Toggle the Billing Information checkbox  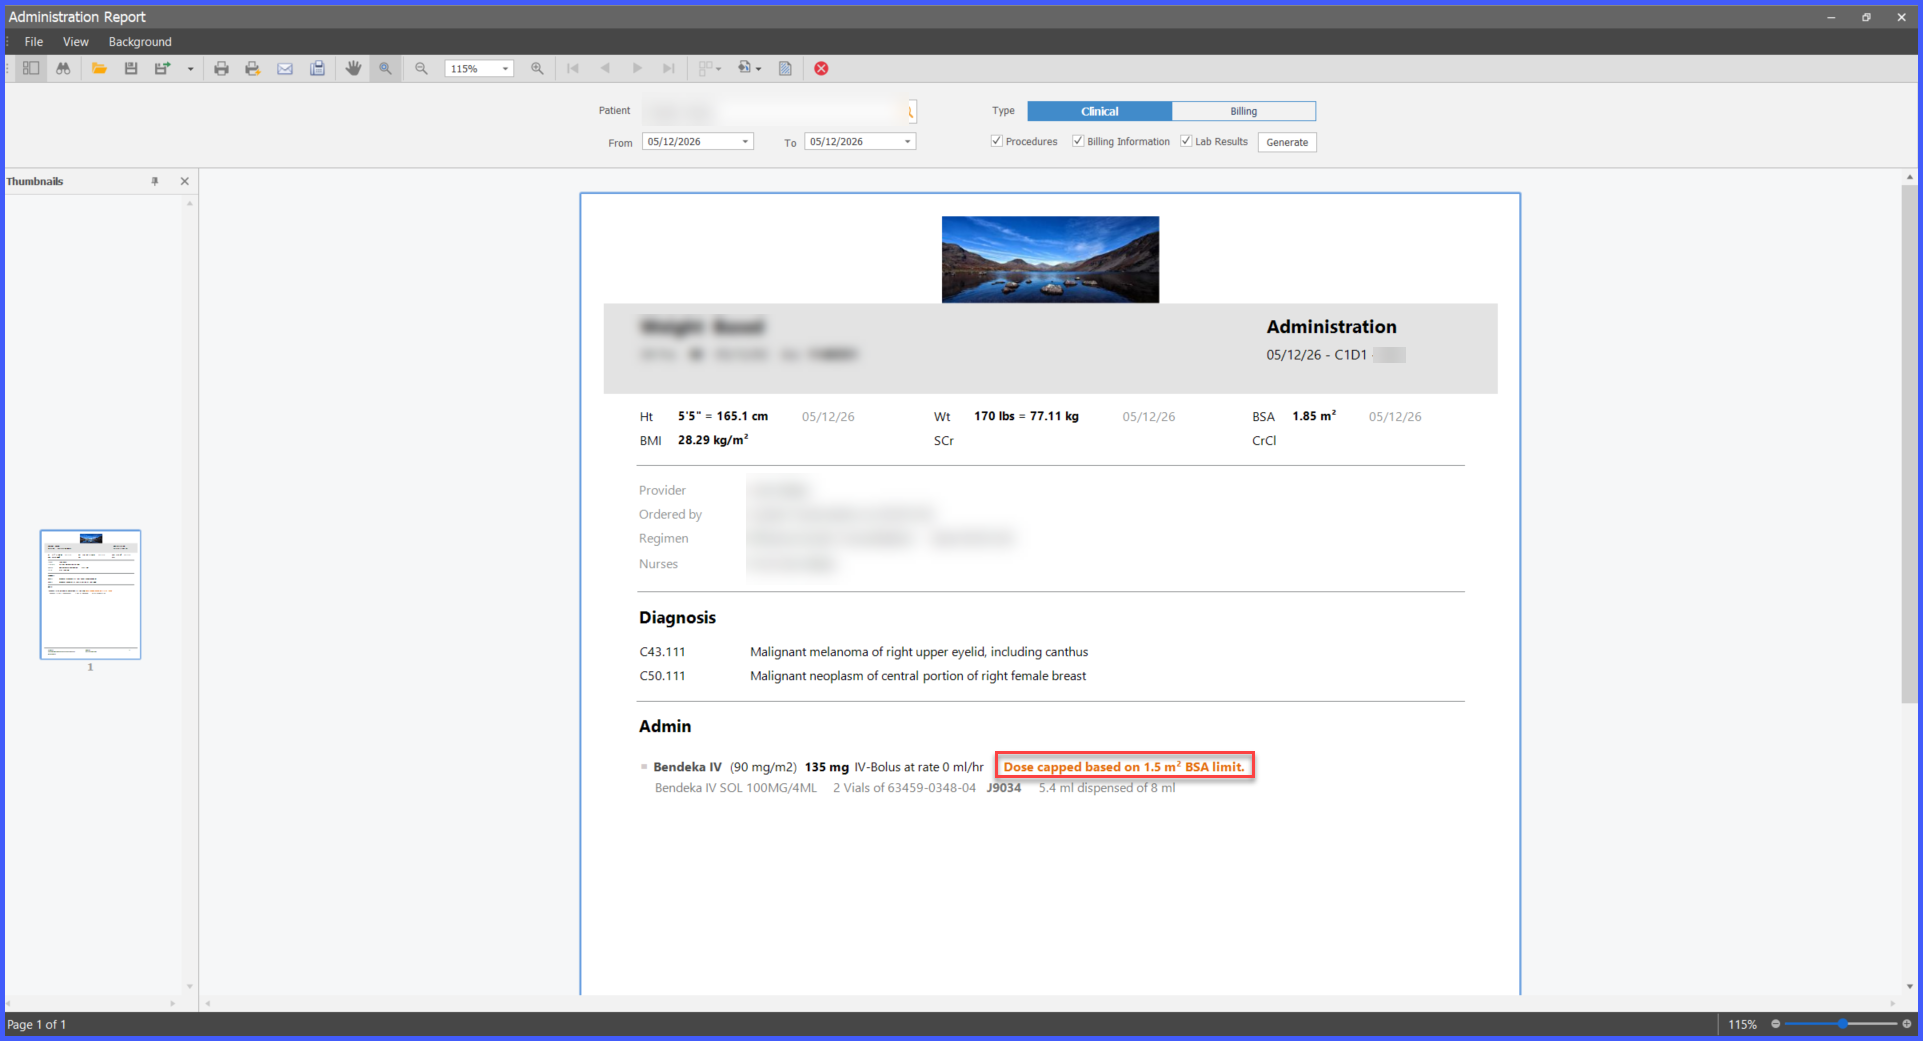click(1078, 141)
